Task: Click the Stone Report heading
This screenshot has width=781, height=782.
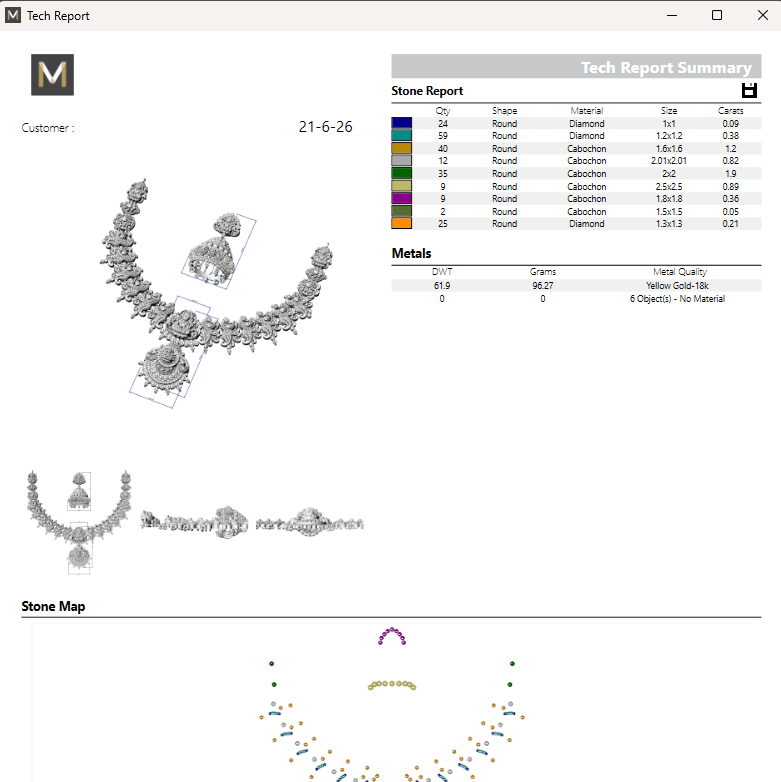Action: (x=427, y=91)
